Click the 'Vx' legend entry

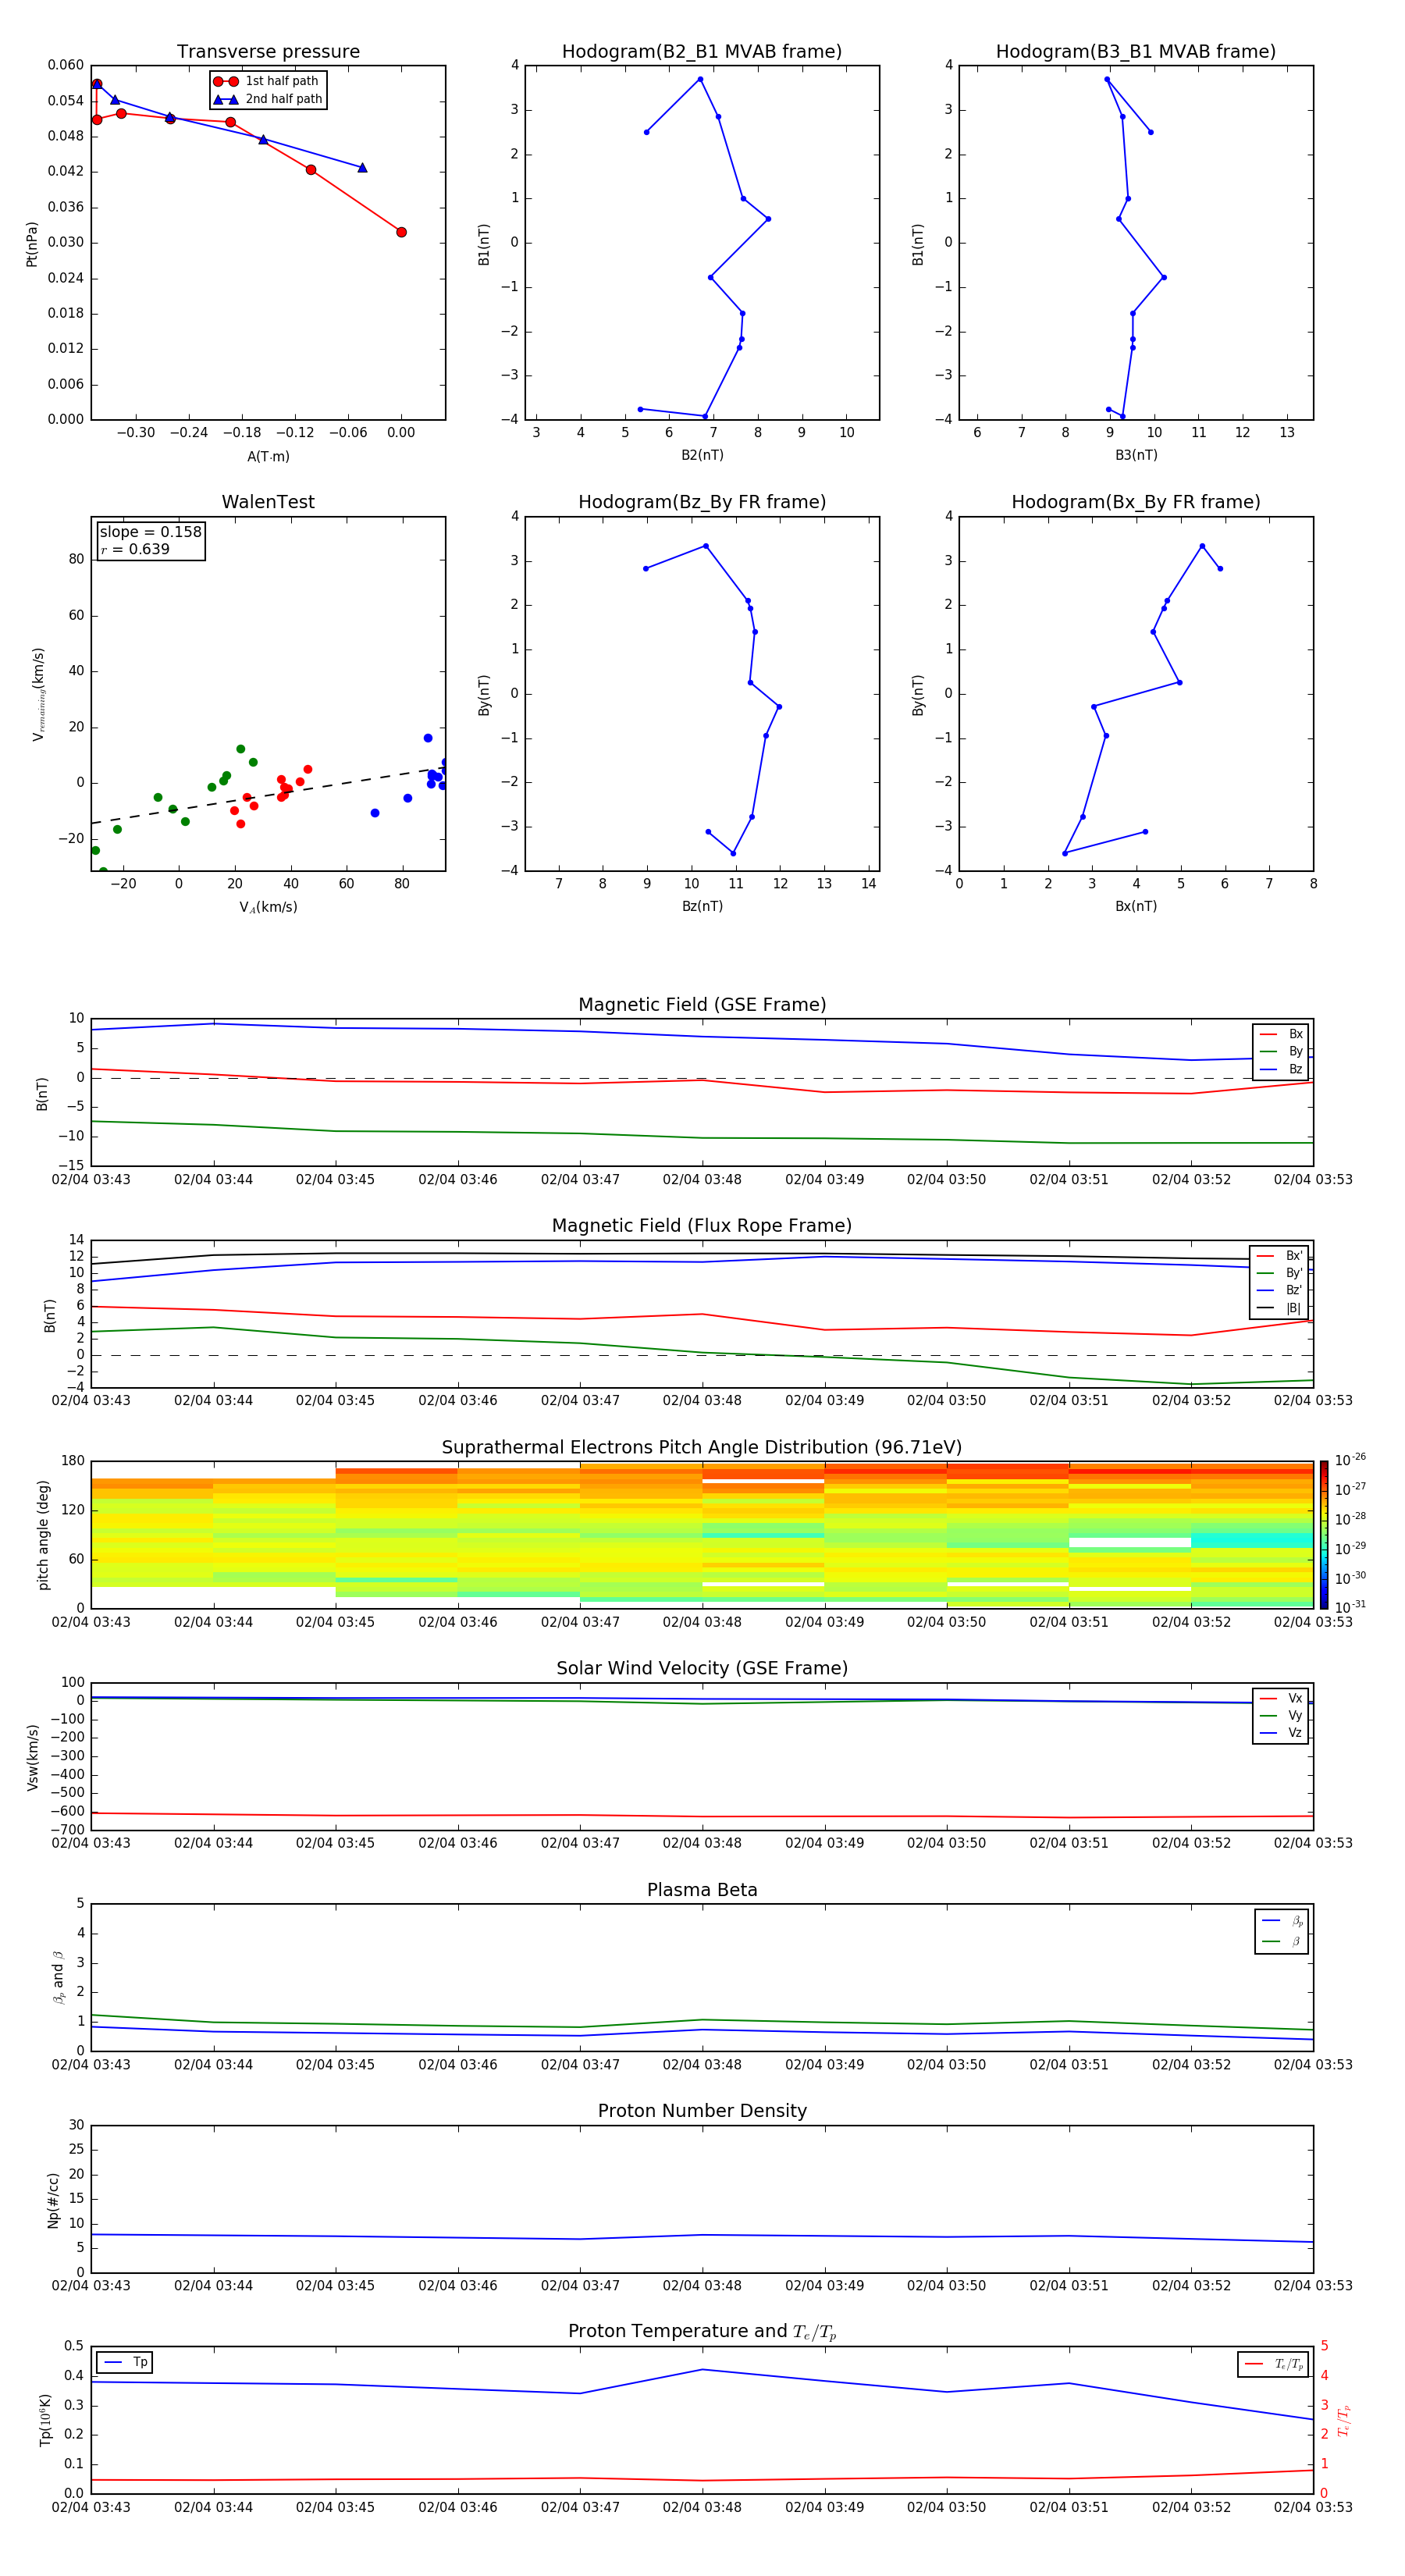[1281, 1698]
